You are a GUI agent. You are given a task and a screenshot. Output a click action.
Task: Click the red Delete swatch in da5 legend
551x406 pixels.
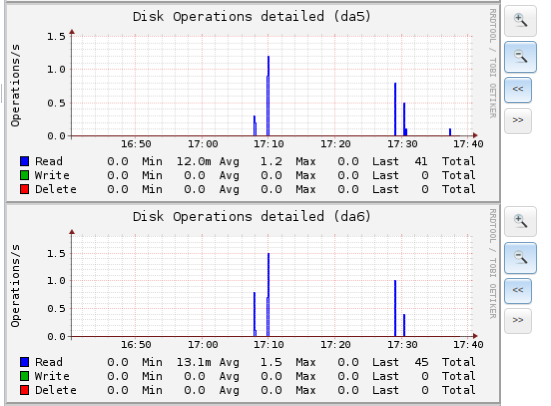click(x=25, y=189)
